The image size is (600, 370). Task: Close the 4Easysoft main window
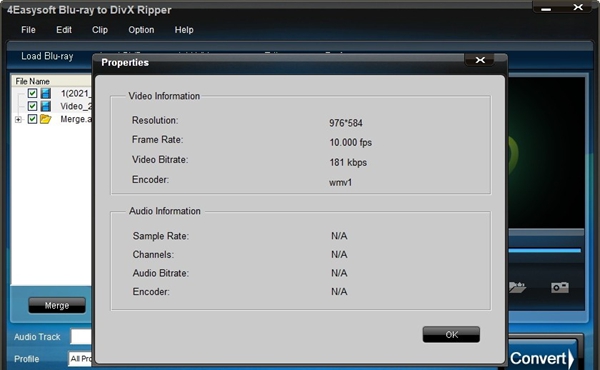tap(578, 7)
